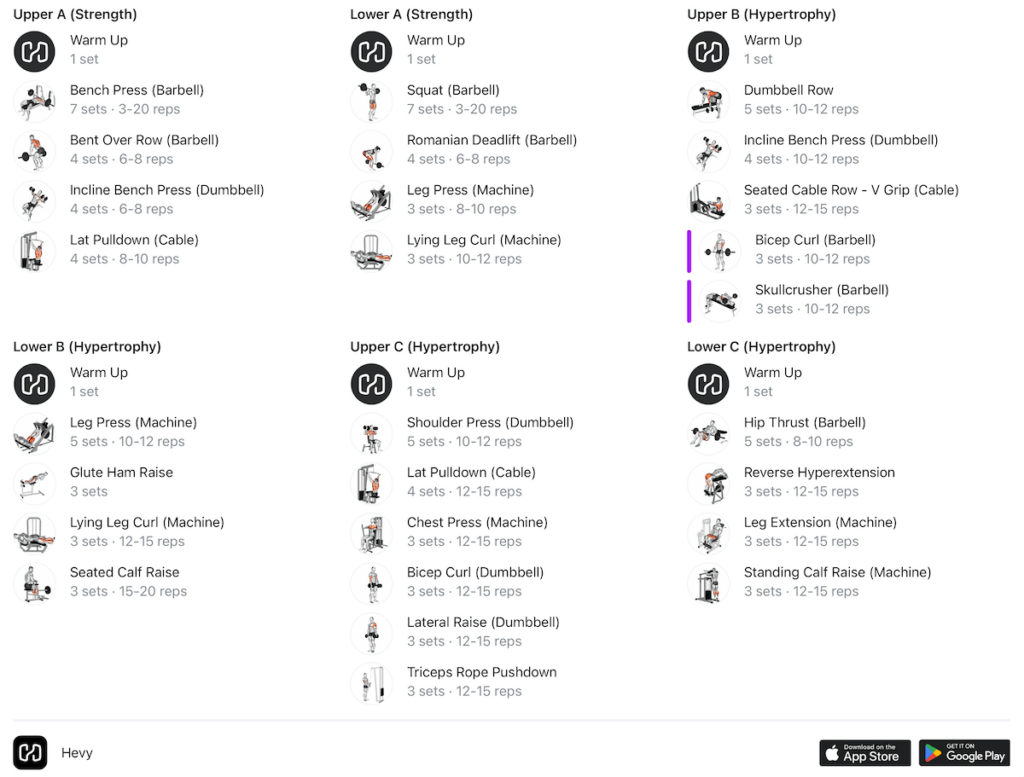Click the Hevy logo in the footer
Image resolution: width=1024 pixels, height=777 pixels.
click(30, 753)
